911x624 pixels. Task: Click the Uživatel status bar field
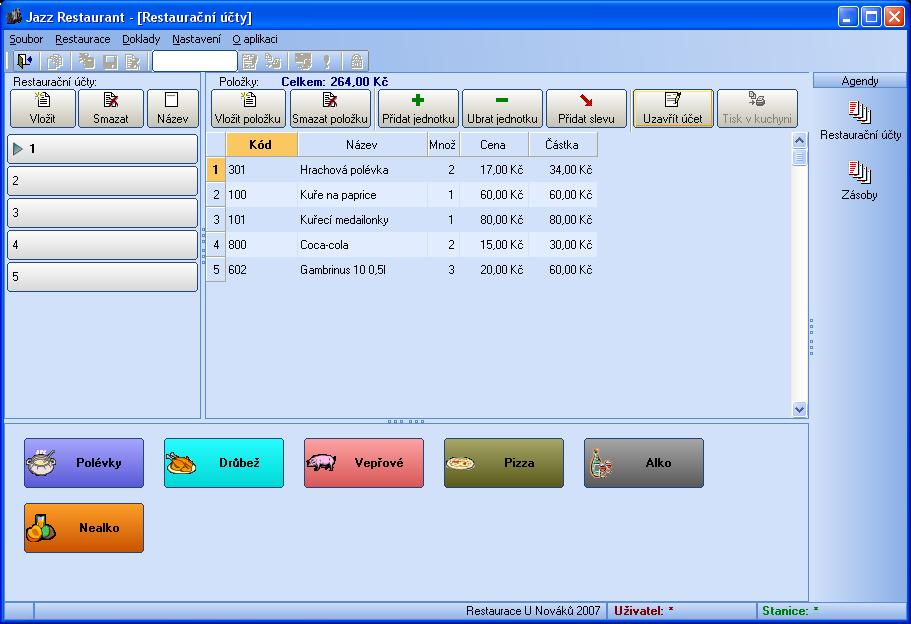click(x=683, y=611)
